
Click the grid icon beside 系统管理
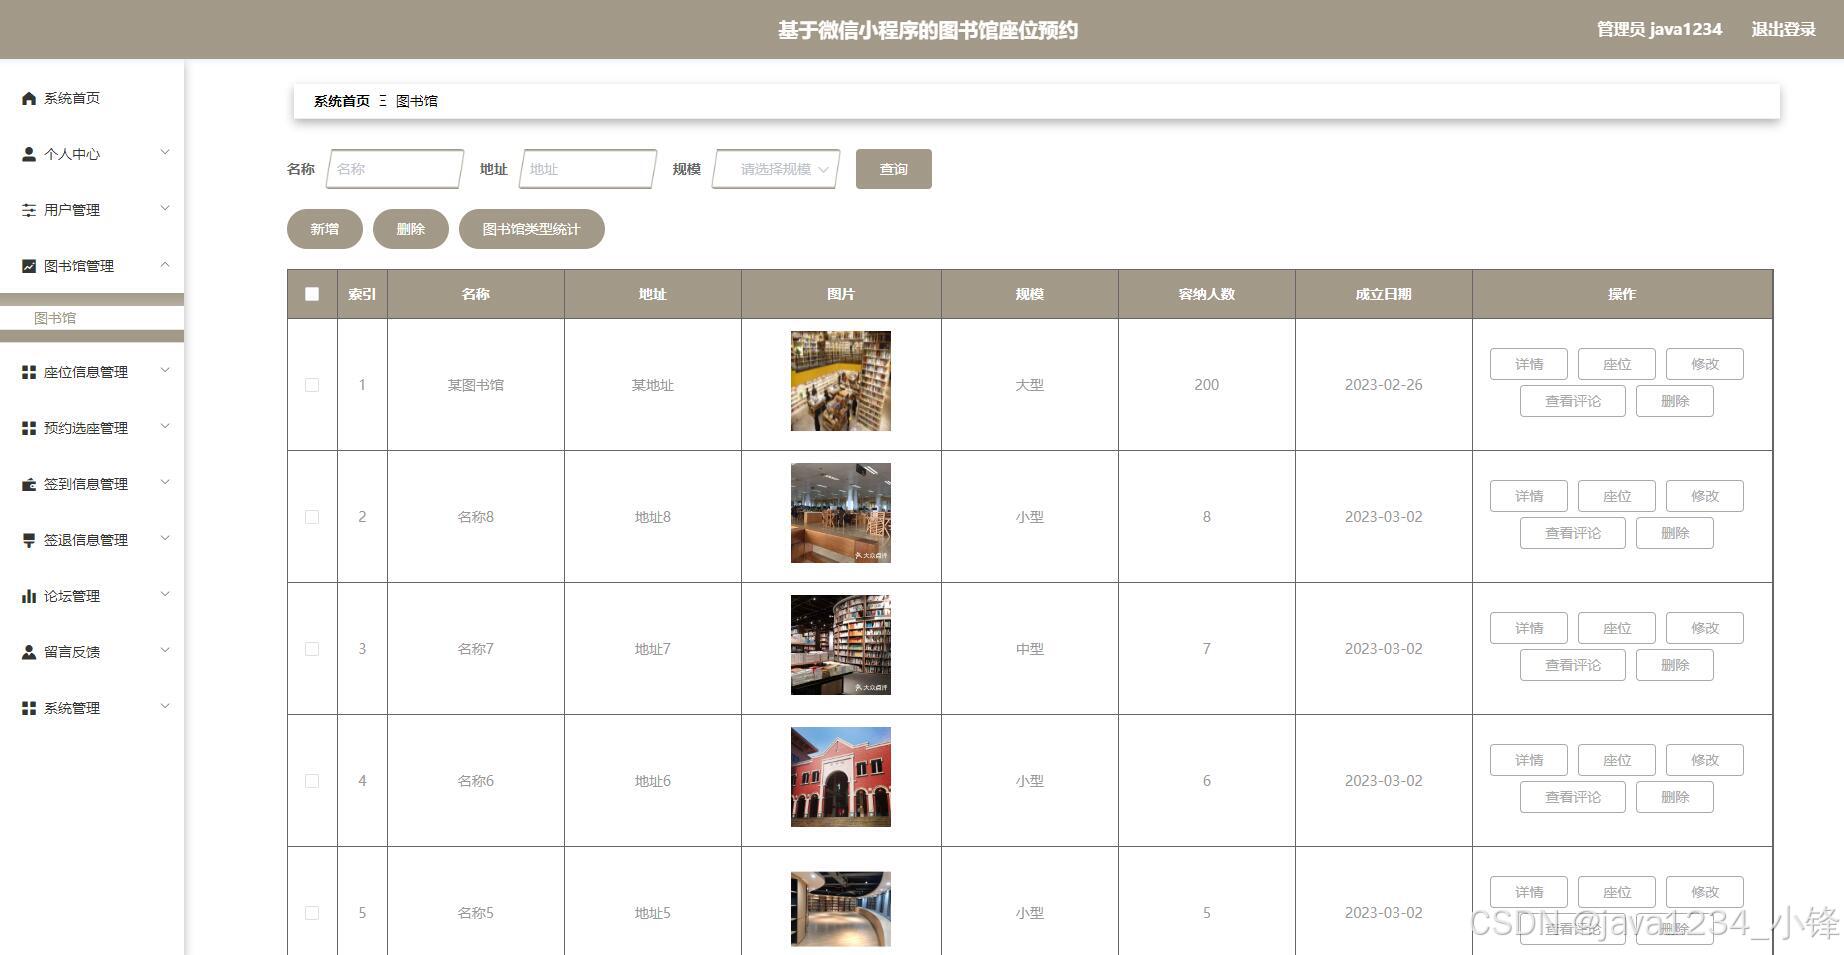29,708
